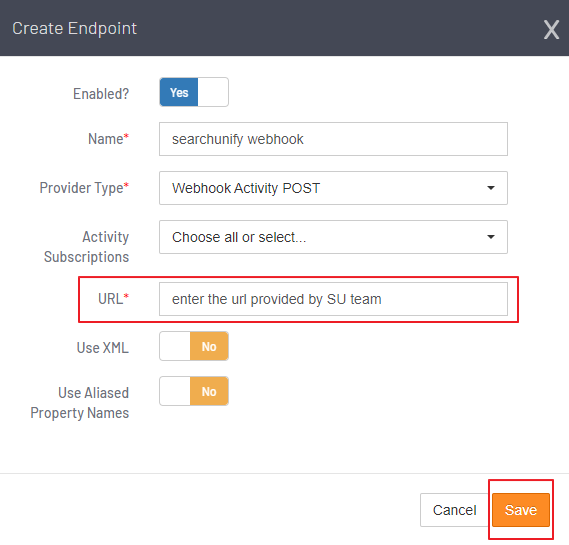
Task: Click the orange No on Use Aliased Property Names
Action: point(209,391)
